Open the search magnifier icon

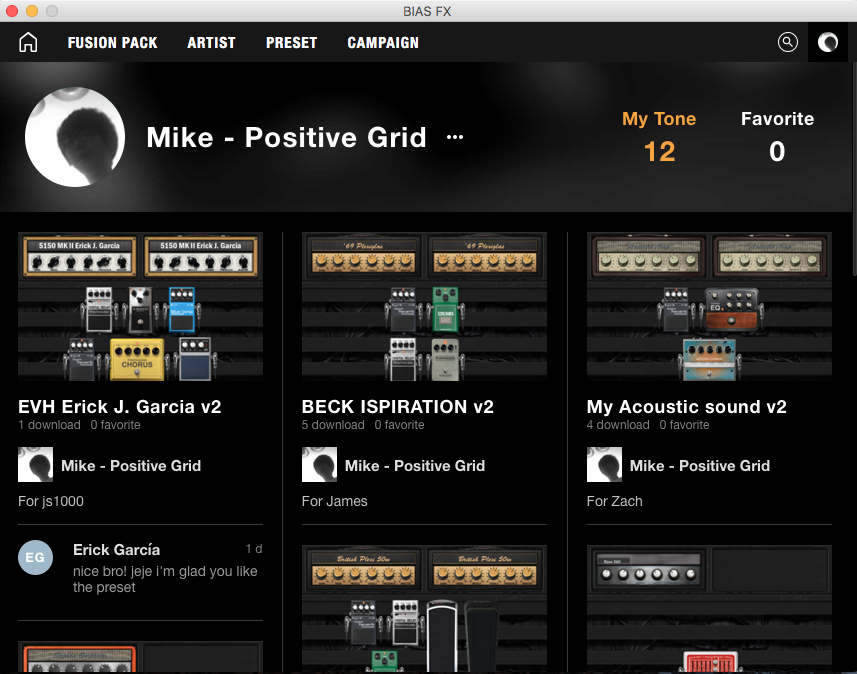[788, 42]
